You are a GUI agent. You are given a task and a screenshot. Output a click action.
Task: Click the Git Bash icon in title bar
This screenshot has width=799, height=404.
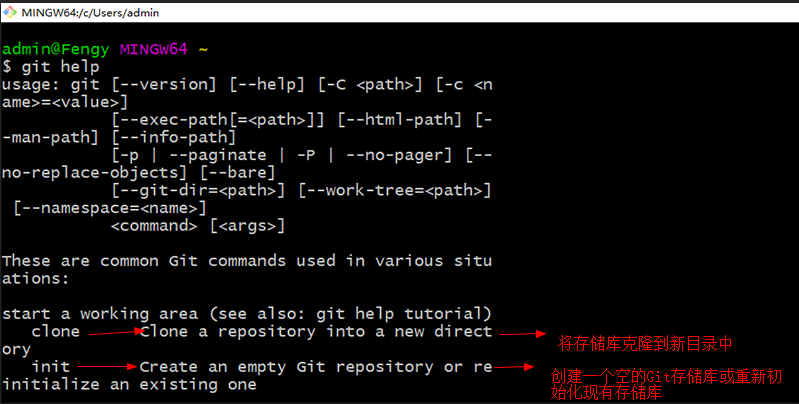point(10,12)
